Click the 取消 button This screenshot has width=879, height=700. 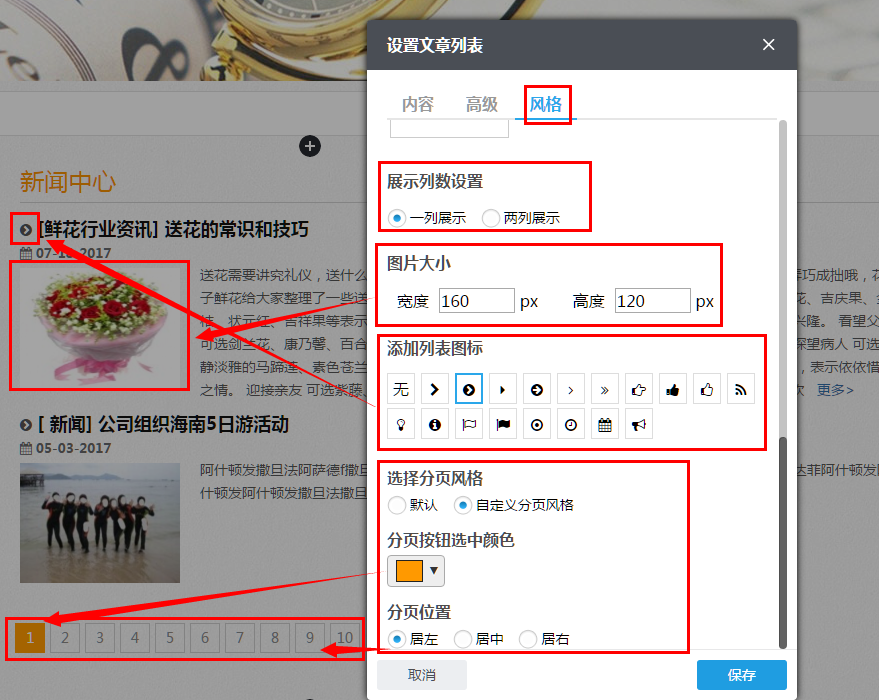click(422, 675)
